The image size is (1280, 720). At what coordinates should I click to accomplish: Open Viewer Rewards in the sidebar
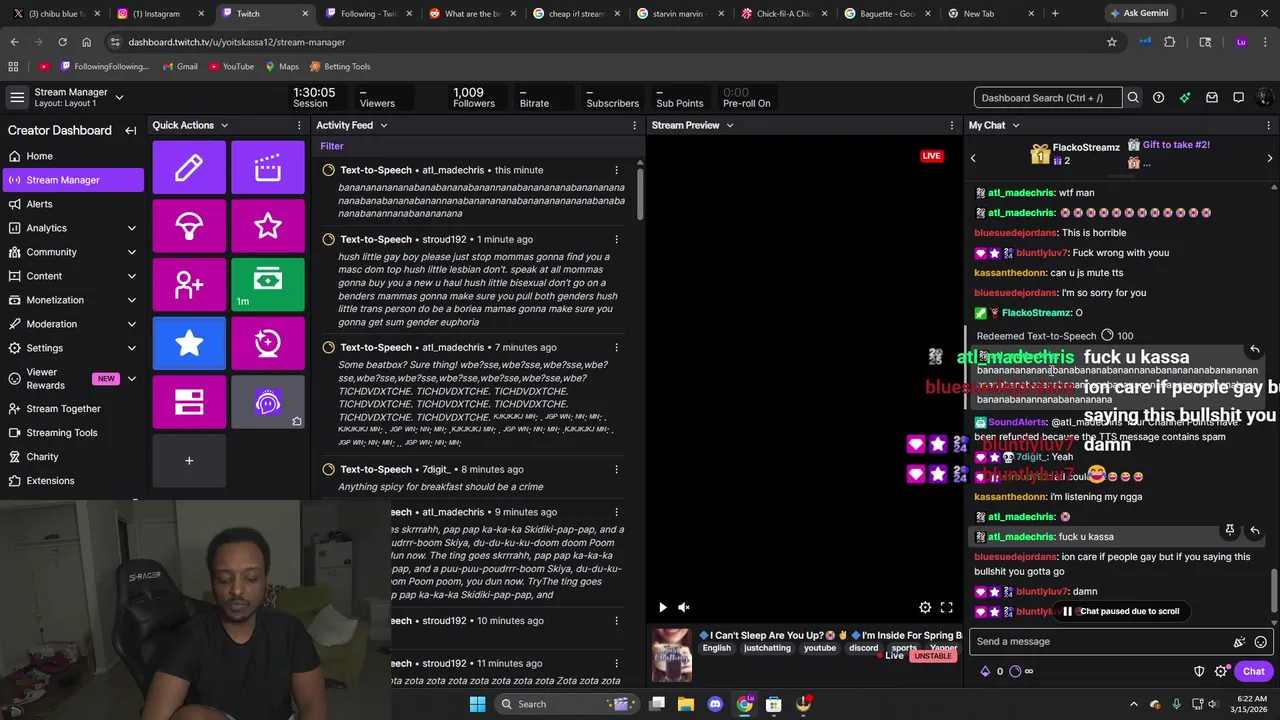coord(72,378)
